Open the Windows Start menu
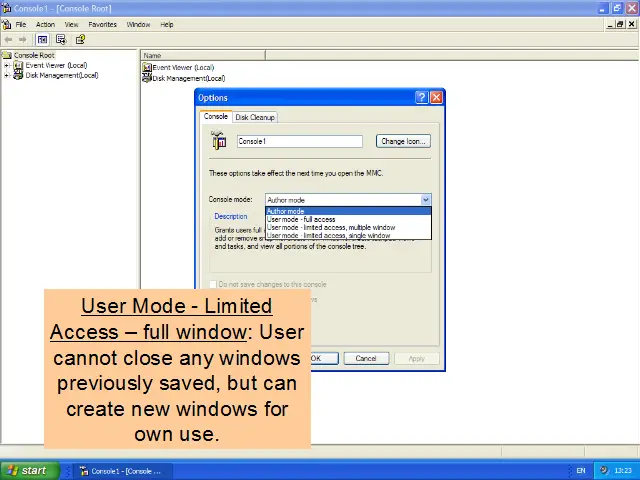 coord(27,470)
